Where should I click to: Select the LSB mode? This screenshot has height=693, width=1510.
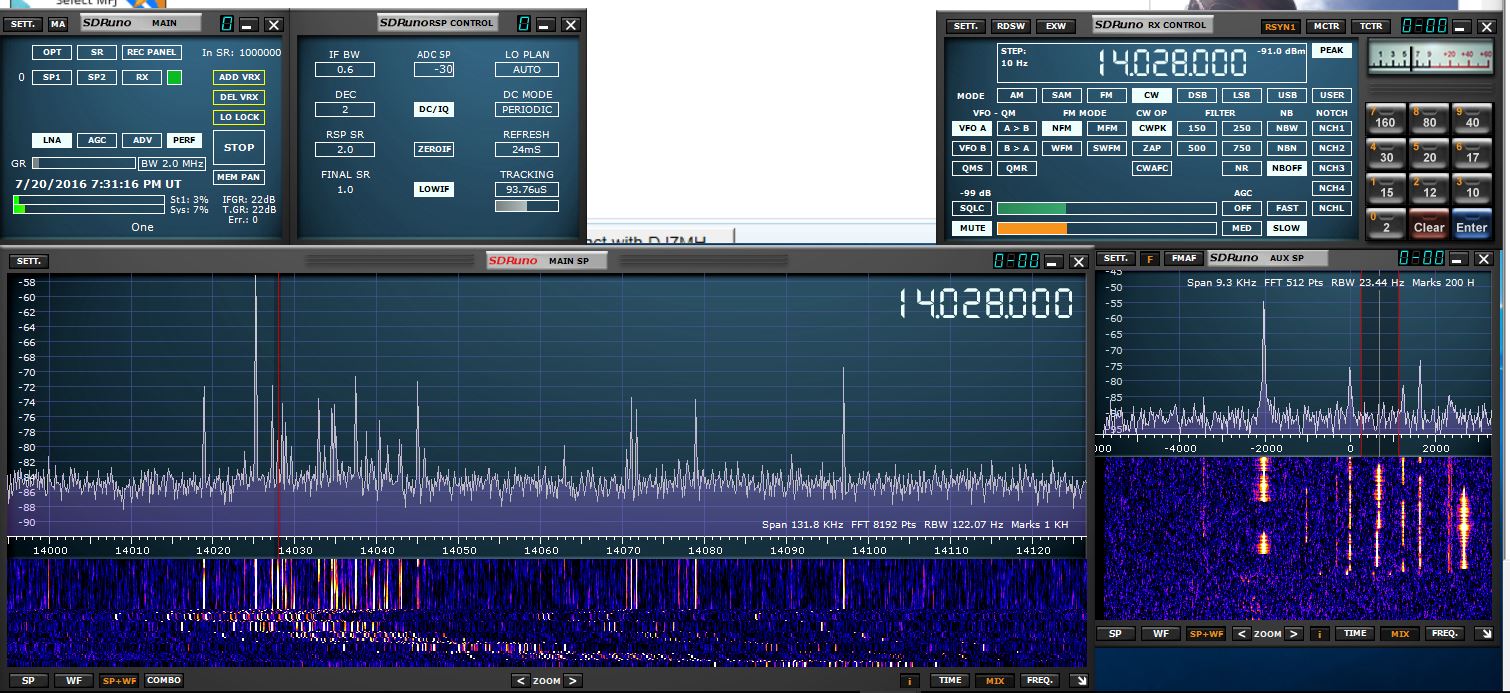[x=1241, y=96]
